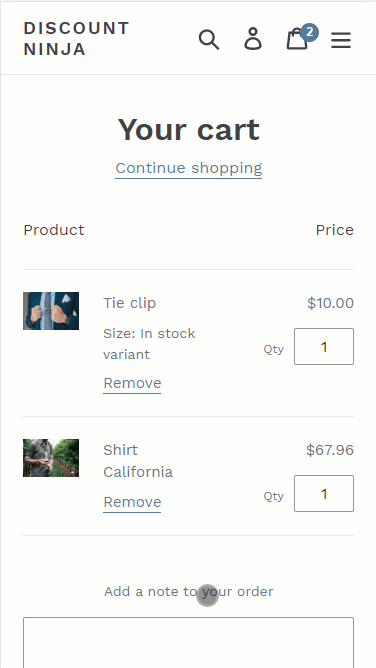
Task: Open the Shirt California product thumbnail
Action: coord(51,458)
